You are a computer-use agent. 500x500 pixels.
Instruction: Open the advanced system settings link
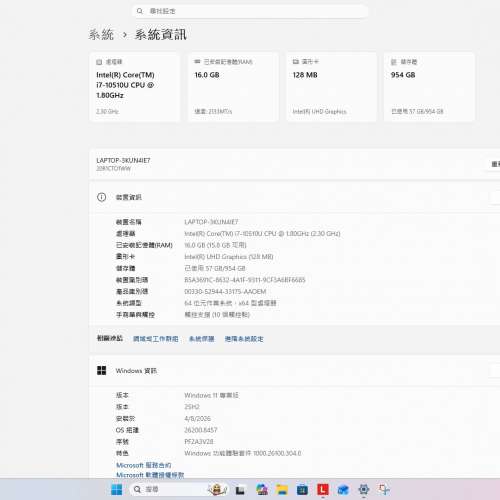[x=244, y=339]
